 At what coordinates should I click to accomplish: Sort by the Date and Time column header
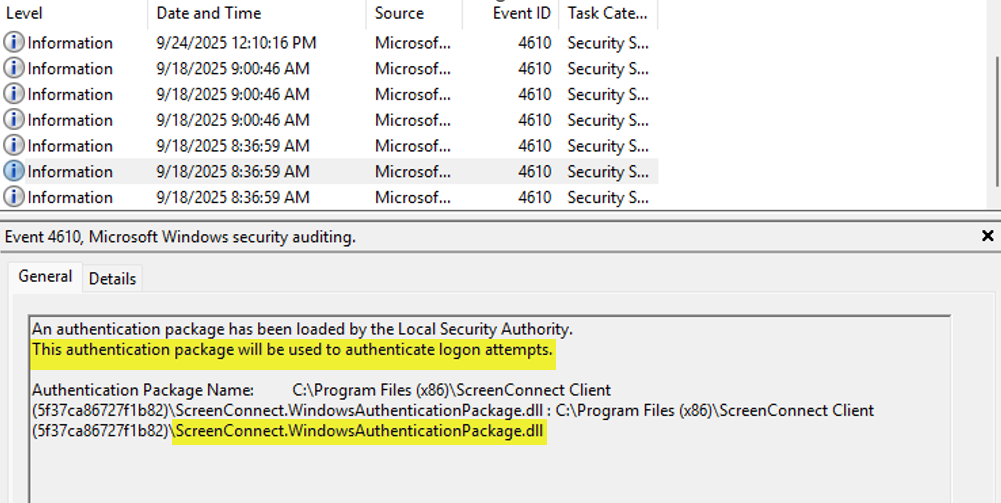point(257,13)
